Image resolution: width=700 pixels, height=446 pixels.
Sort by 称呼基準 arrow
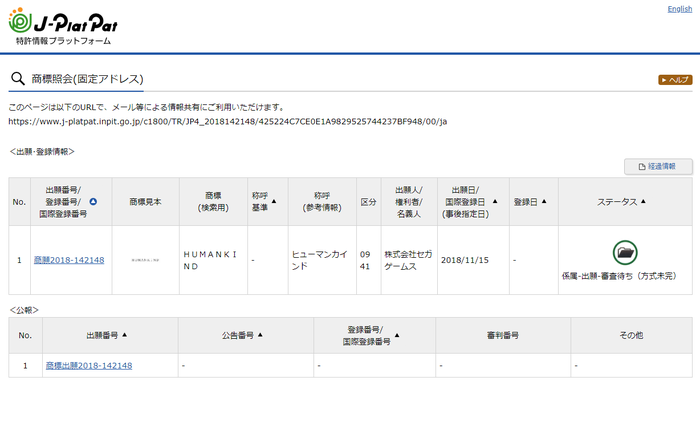pos(274,201)
